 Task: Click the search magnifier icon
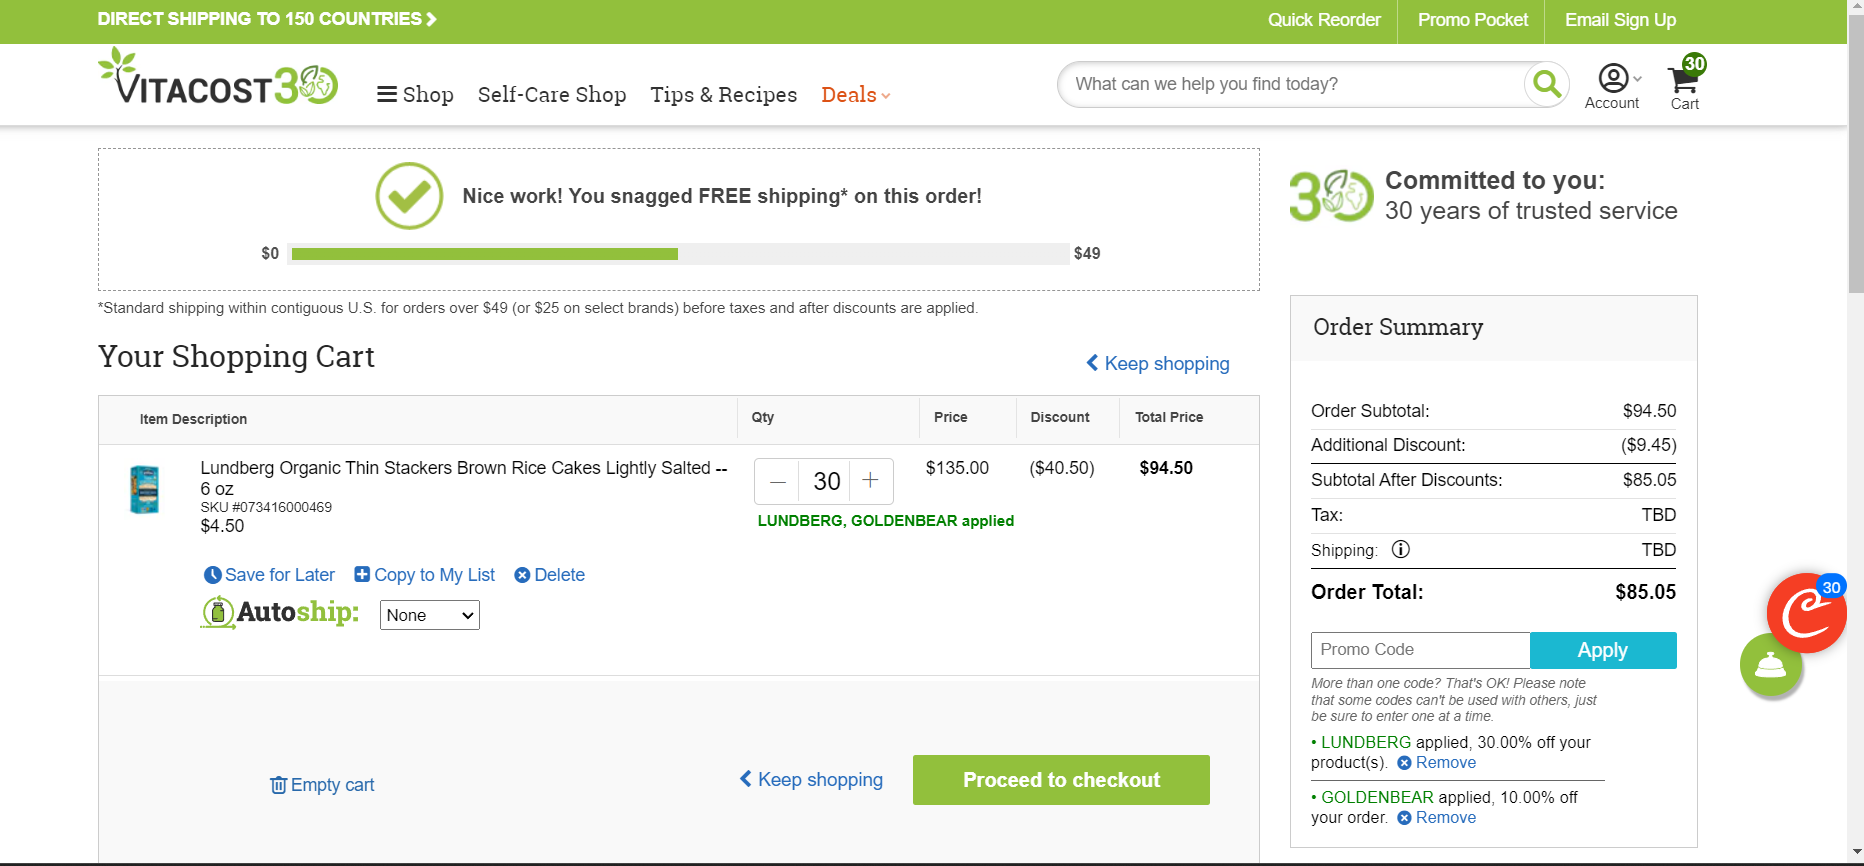(1547, 84)
